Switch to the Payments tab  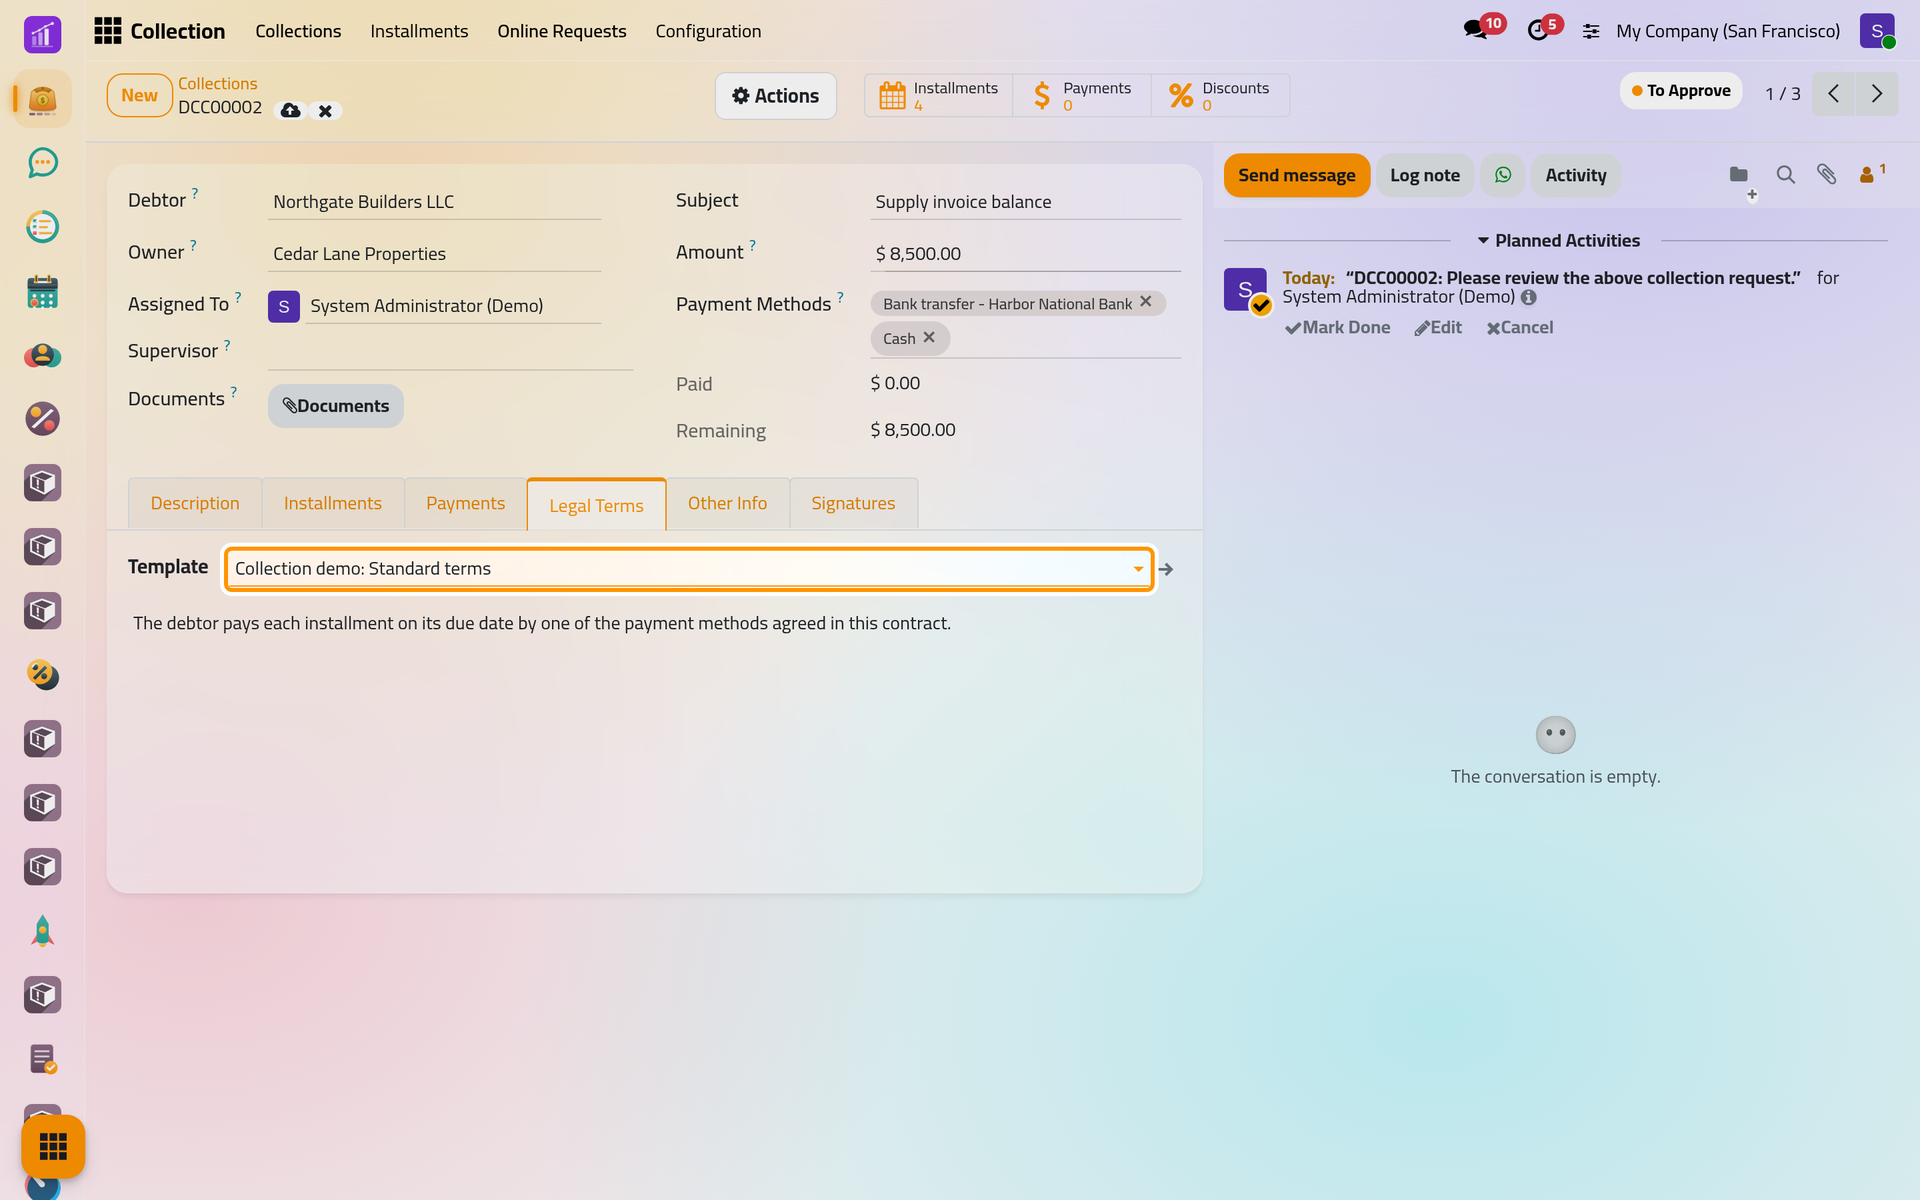[465, 503]
